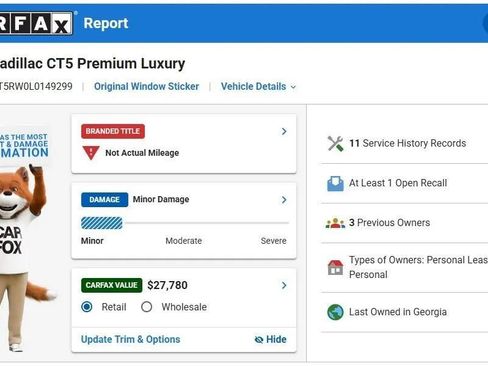The image size is (488, 366).
Task: Click the striped damage severity bar
Action: click(x=102, y=223)
